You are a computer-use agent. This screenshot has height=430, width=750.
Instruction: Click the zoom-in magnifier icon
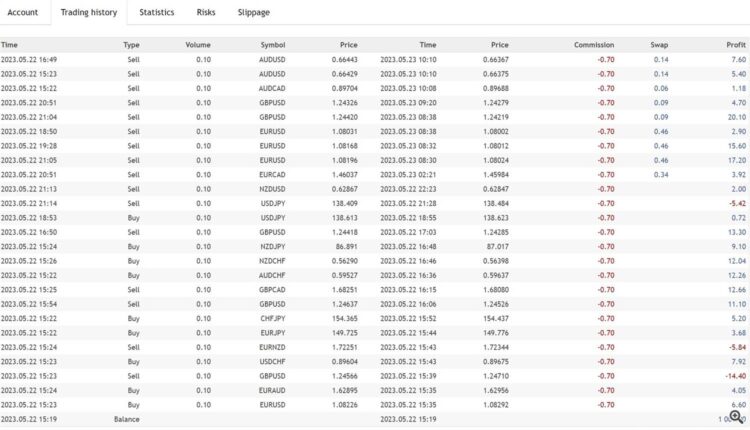(x=737, y=415)
